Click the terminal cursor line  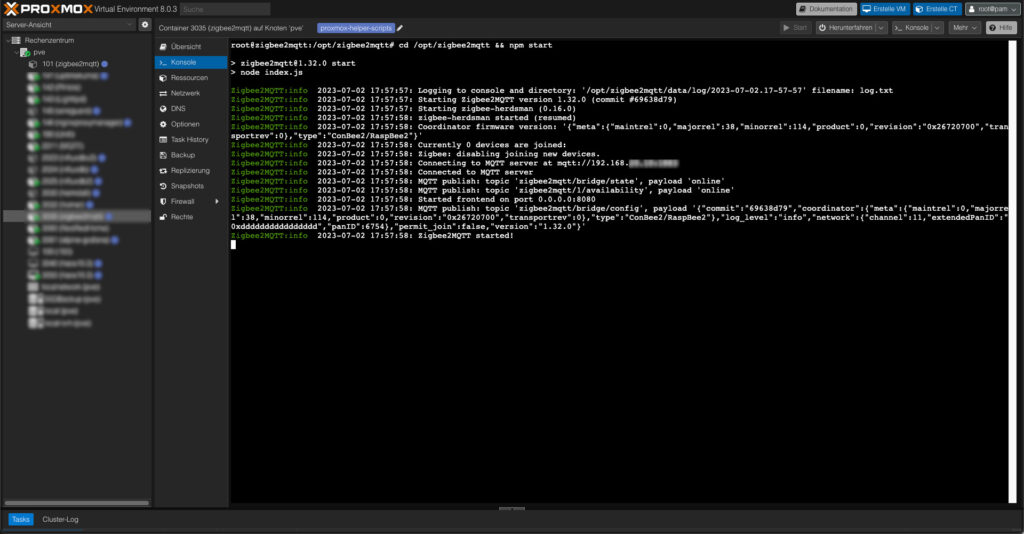click(x=233, y=245)
